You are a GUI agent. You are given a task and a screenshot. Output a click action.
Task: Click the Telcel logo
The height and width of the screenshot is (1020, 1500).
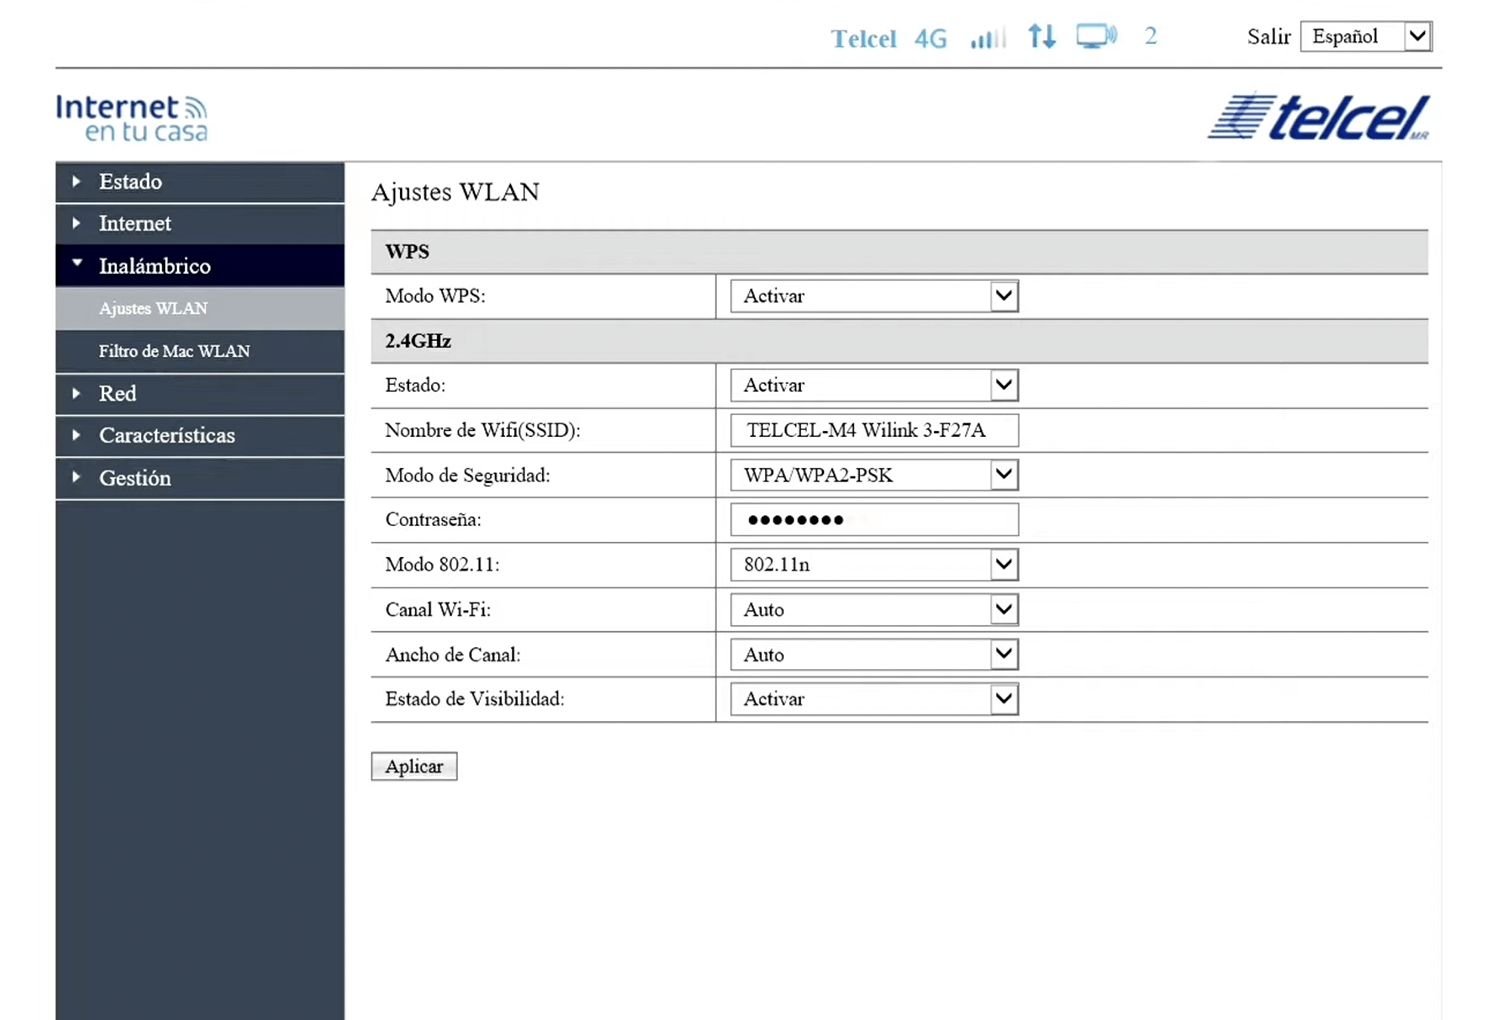pos(1320,118)
